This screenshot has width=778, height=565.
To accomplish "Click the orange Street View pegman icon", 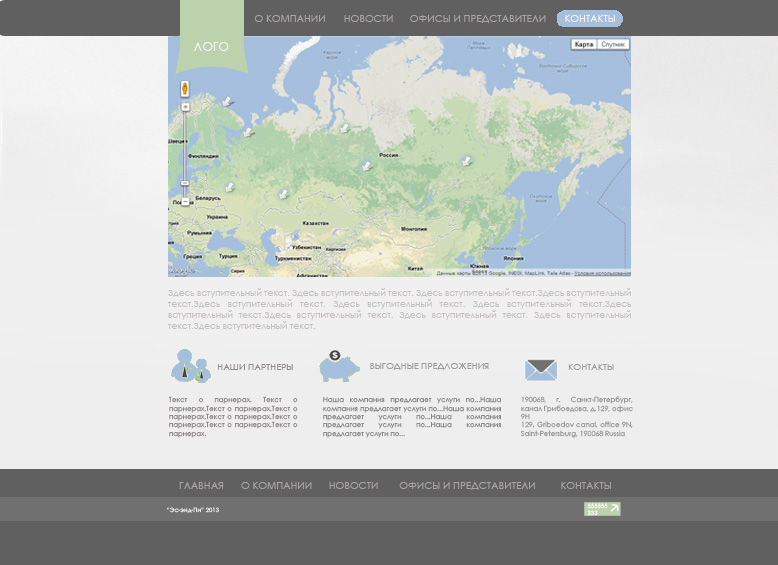I will 185,88.
